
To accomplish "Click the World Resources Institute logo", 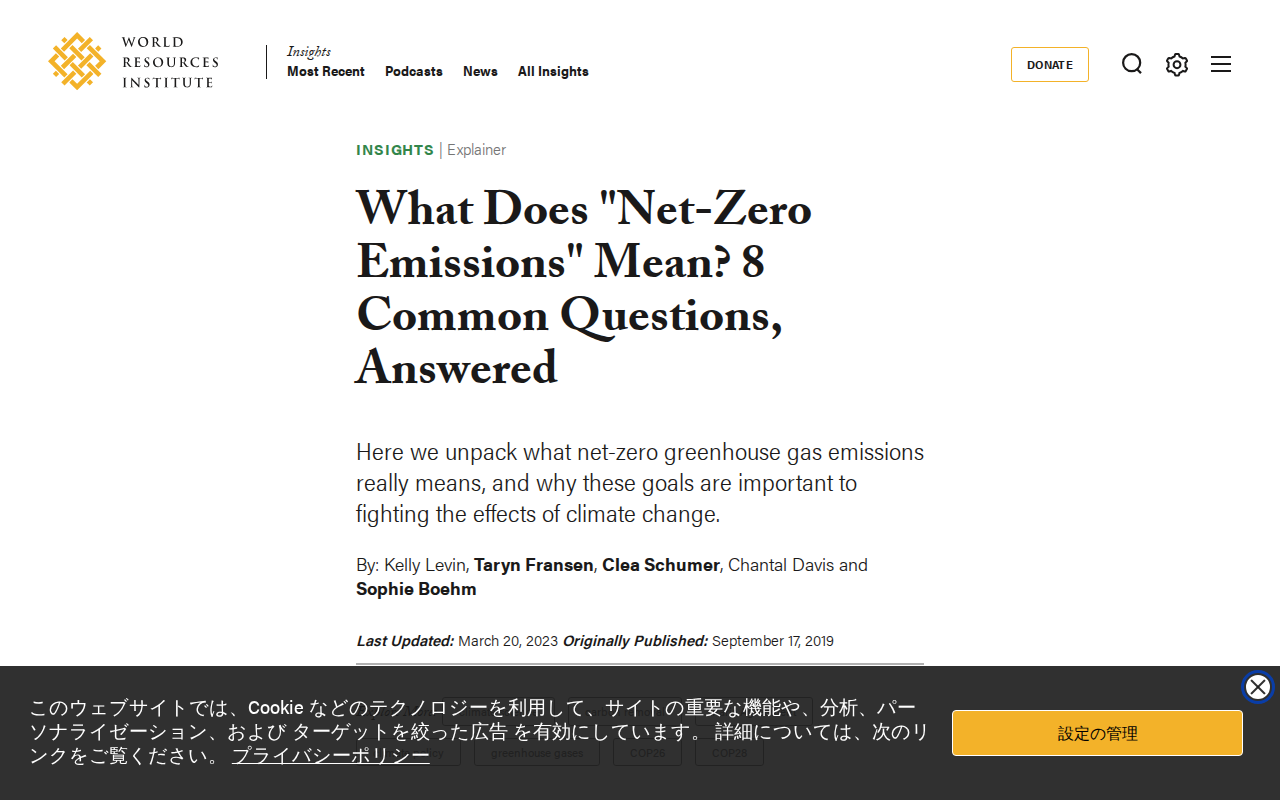I will coord(133,62).
